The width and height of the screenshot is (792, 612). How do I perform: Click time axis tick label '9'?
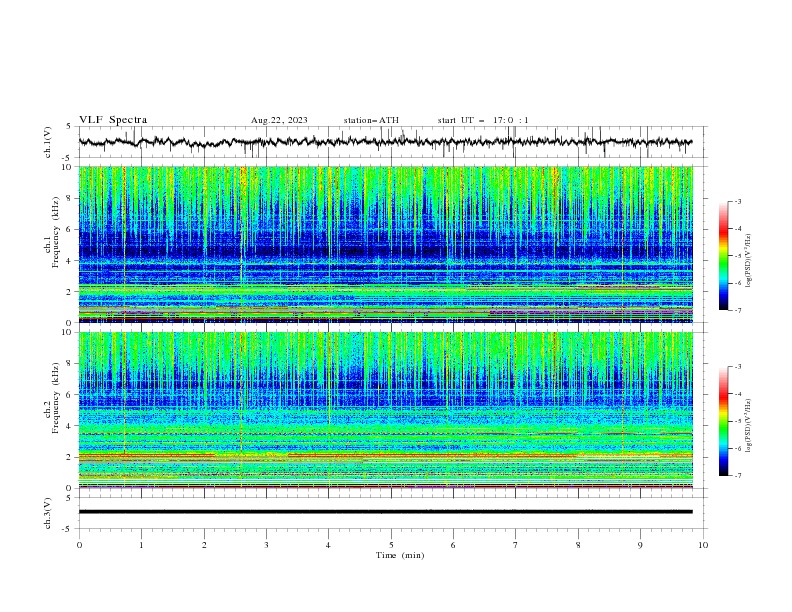(640, 545)
